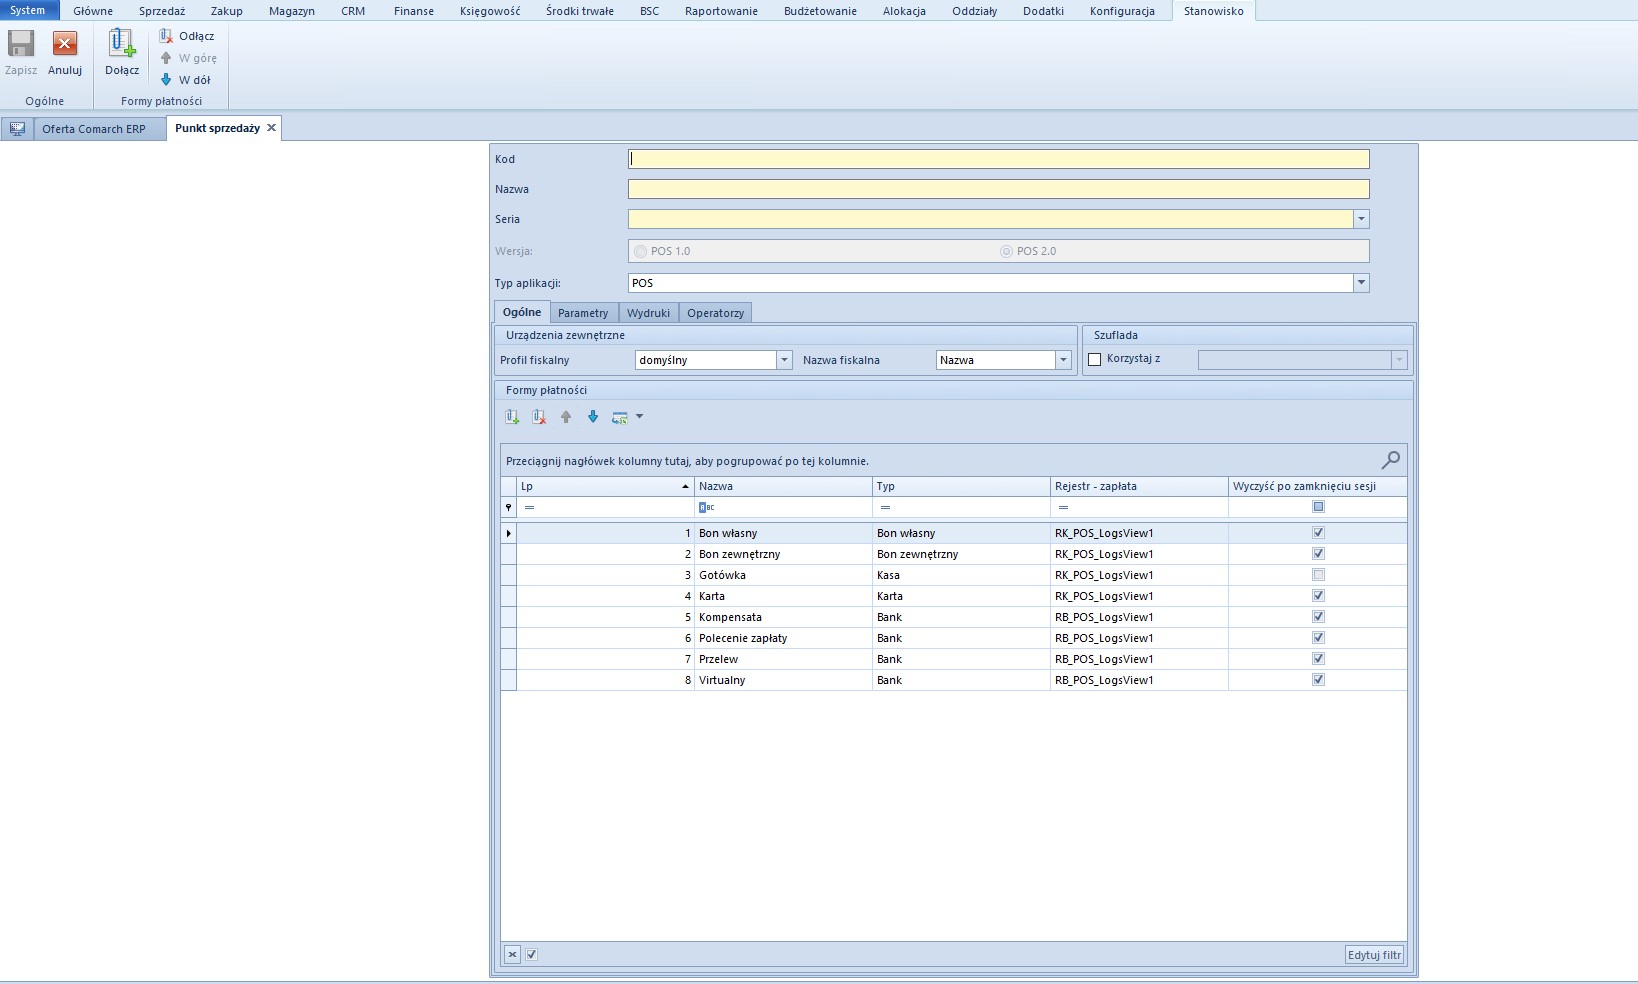The height and width of the screenshot is (984, 1638).
Task: Open the Raportowanie ribbon menu
Action: point(721,11)
